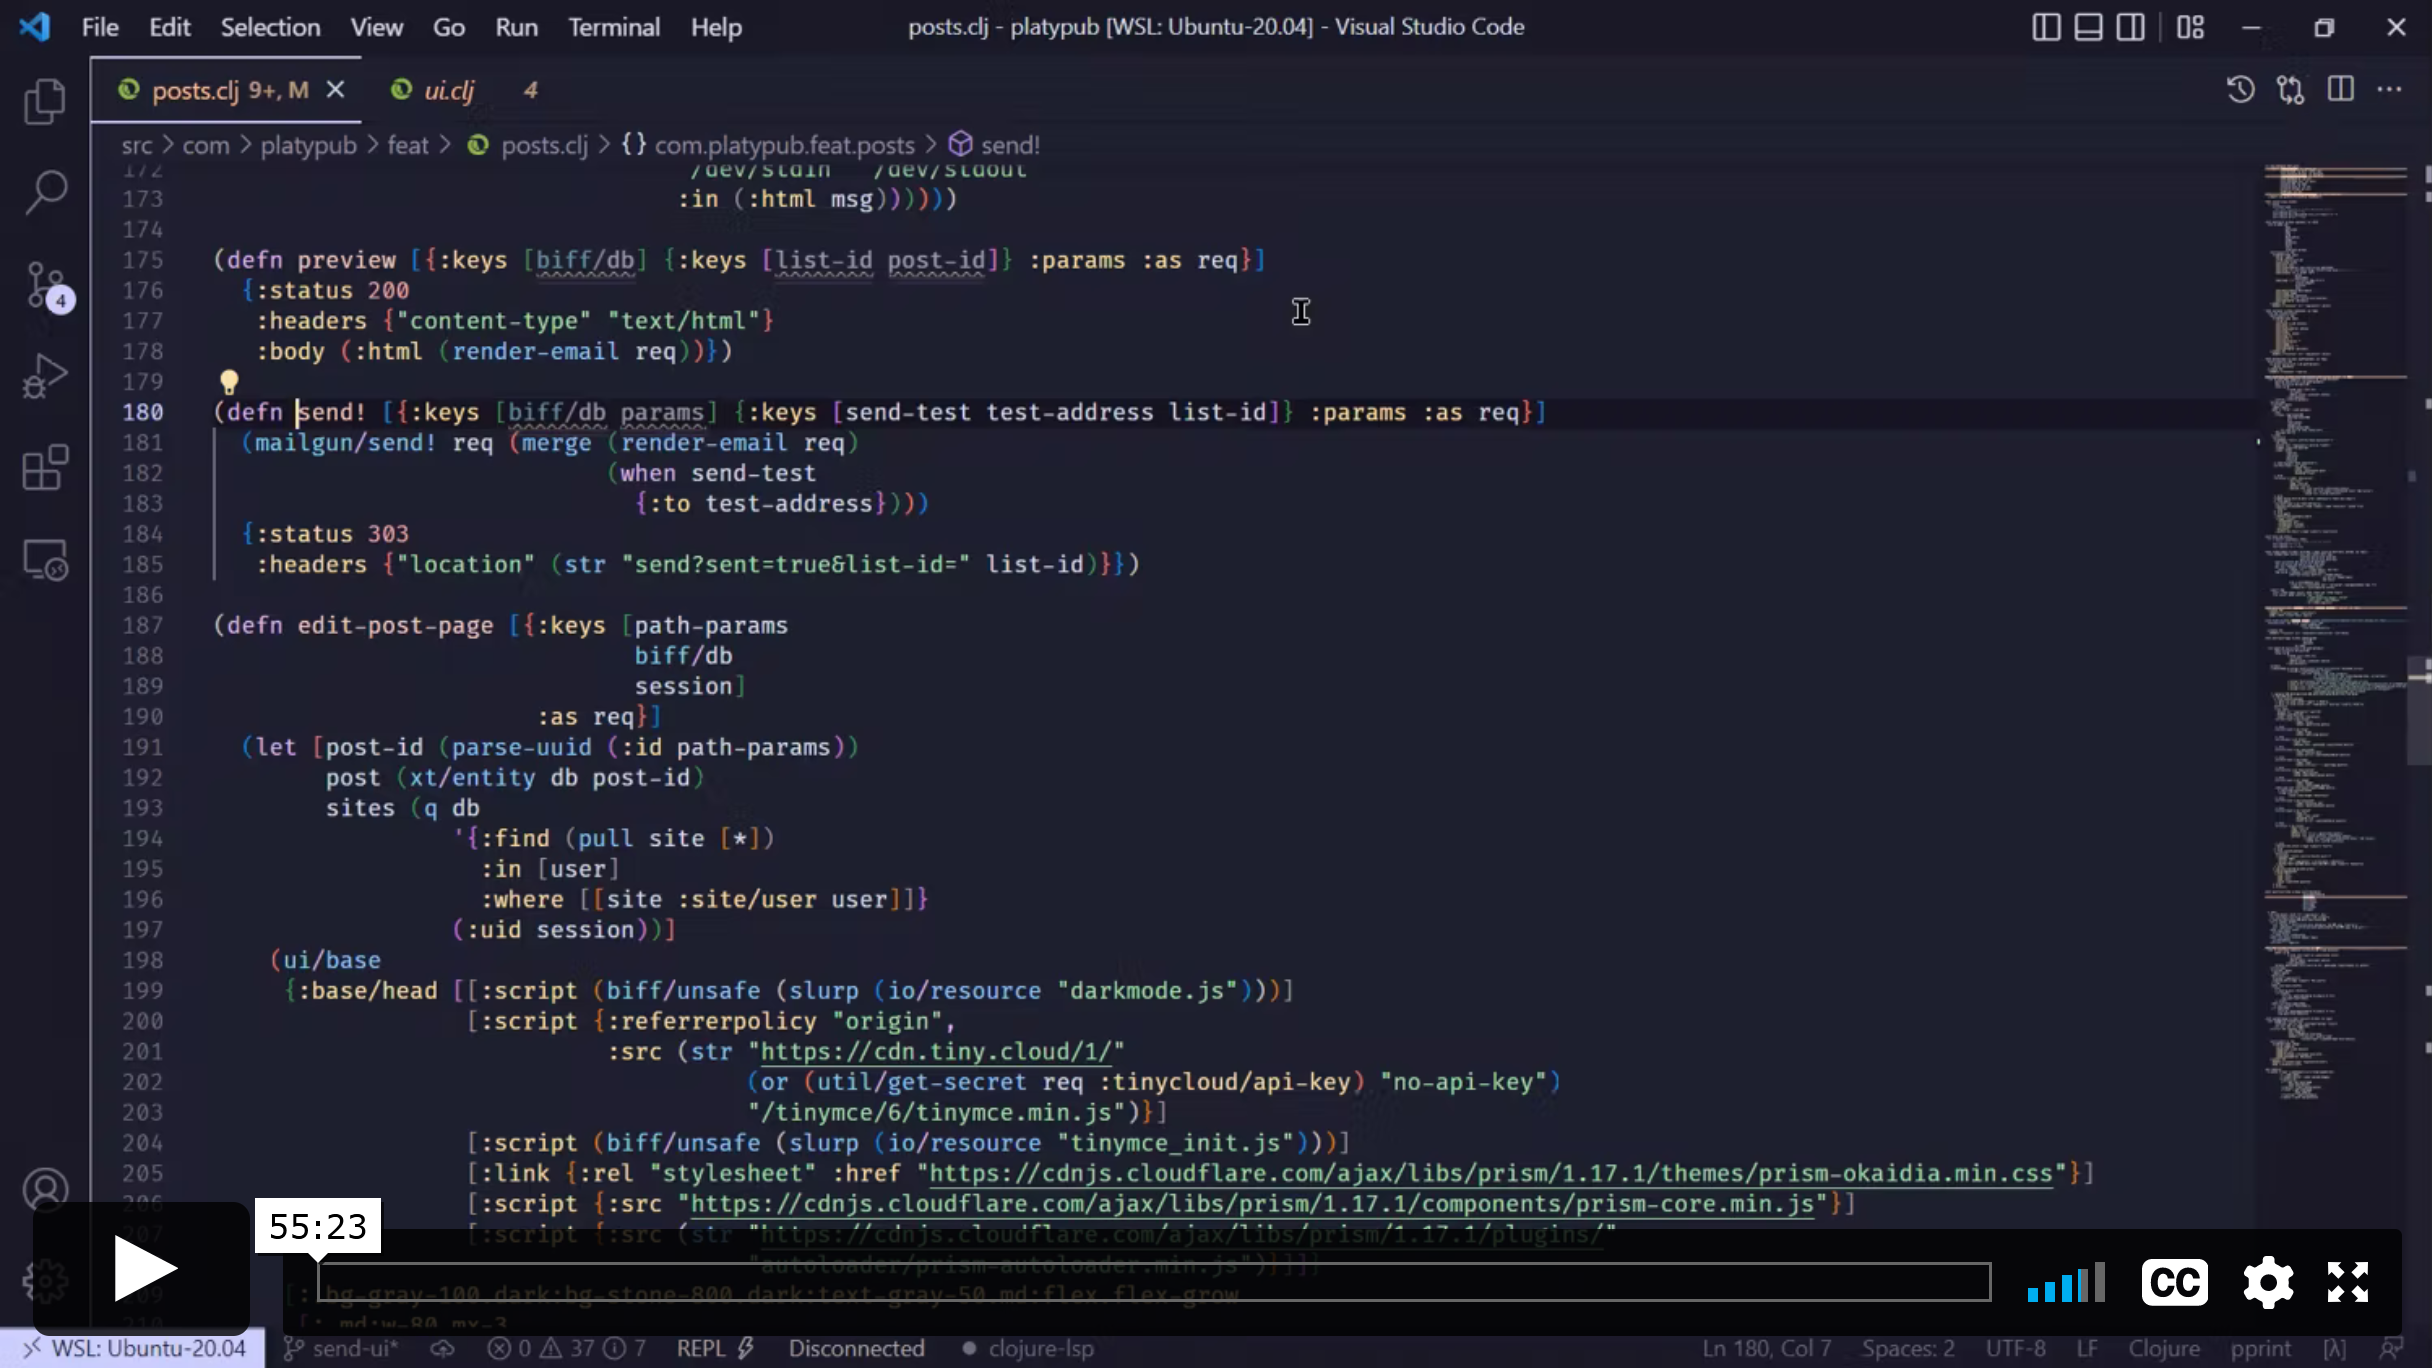Open the Clojure language mode selector

2164,1349
